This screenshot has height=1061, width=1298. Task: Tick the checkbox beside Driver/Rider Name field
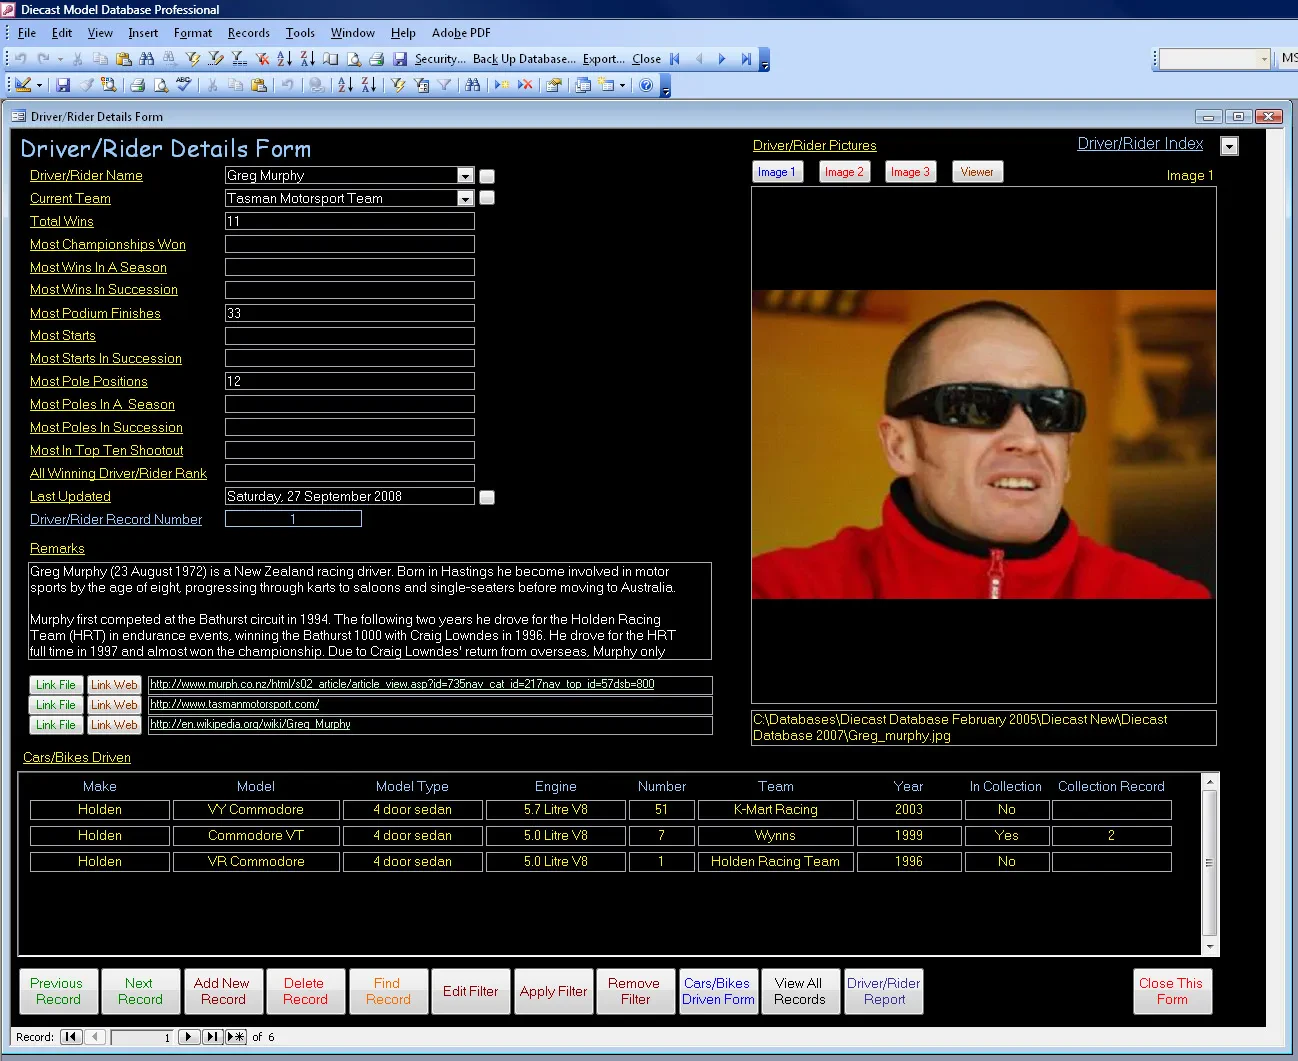point(487,176)
